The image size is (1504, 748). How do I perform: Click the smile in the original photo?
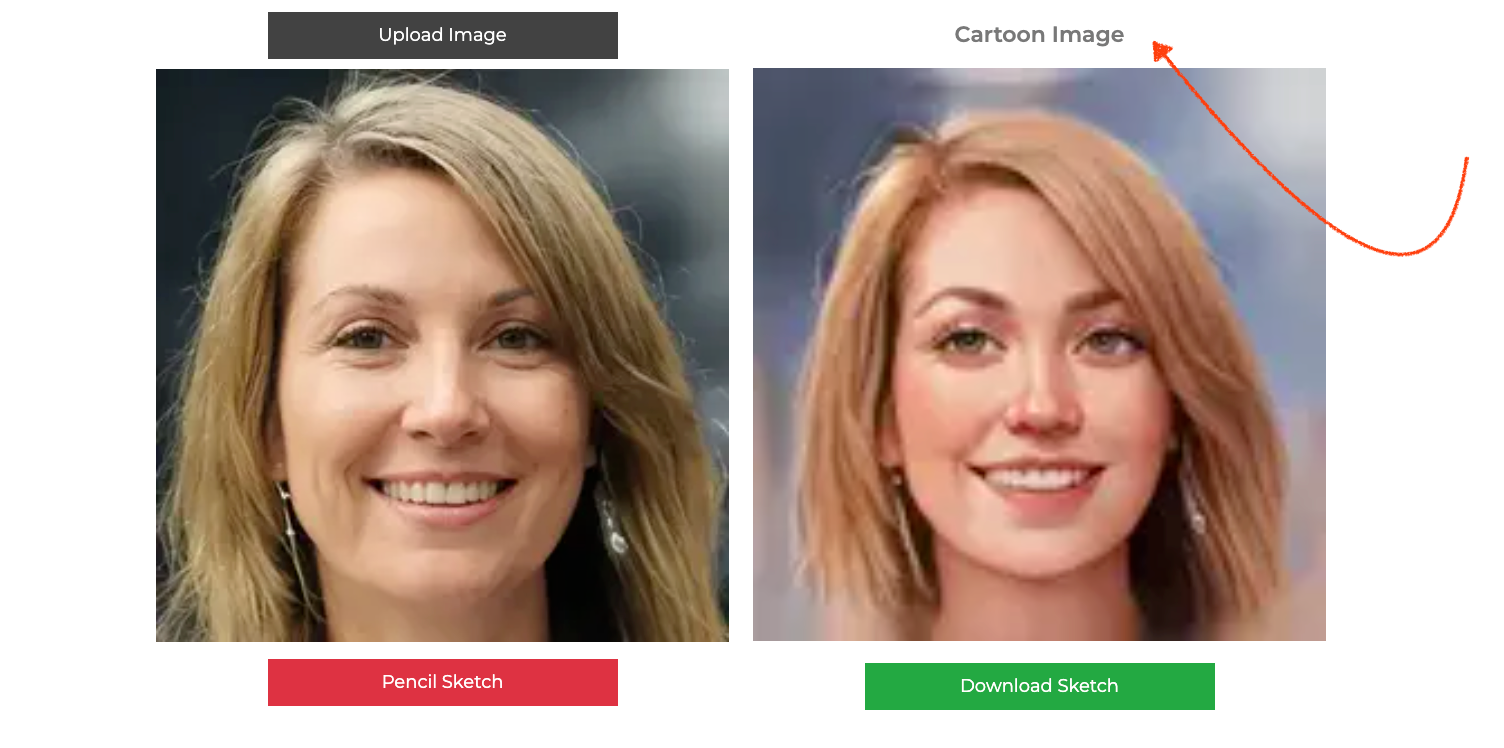coord(441,492)
